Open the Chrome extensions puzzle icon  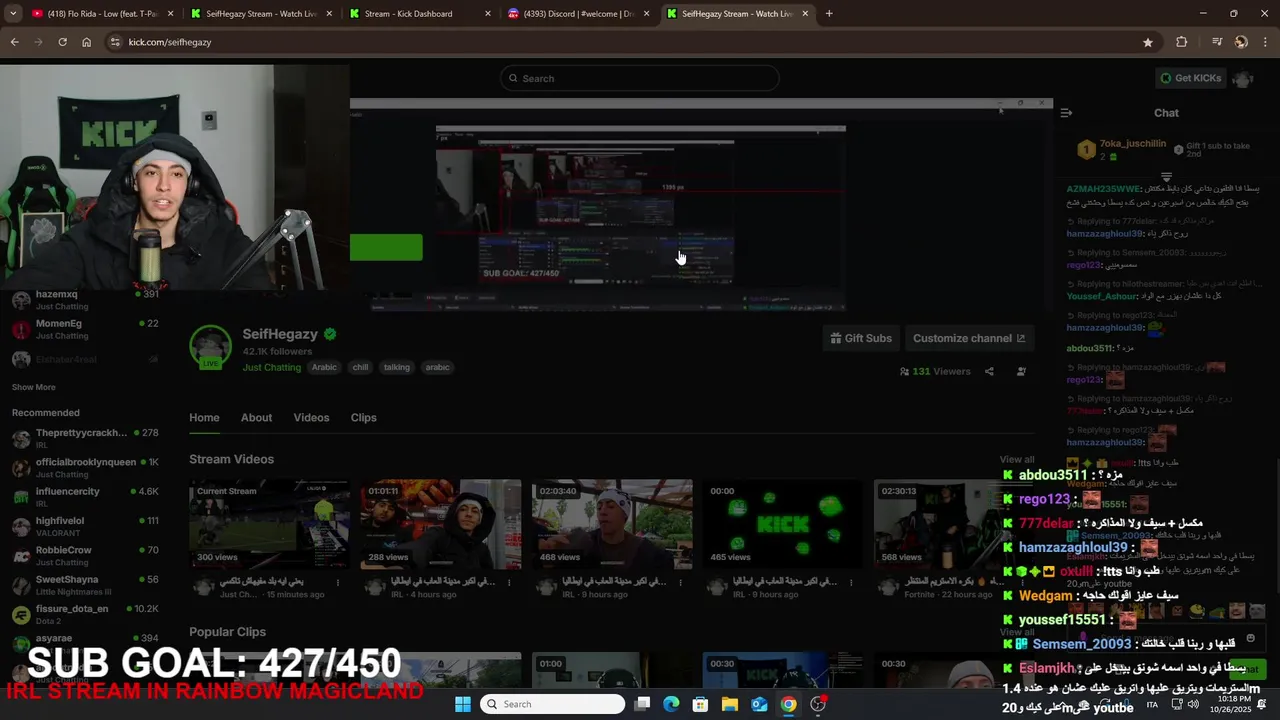pyautogui.click(x=1181, y=42)
